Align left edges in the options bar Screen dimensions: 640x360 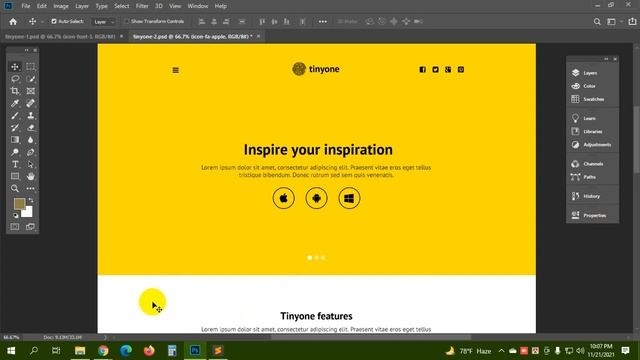click(202, 22)
